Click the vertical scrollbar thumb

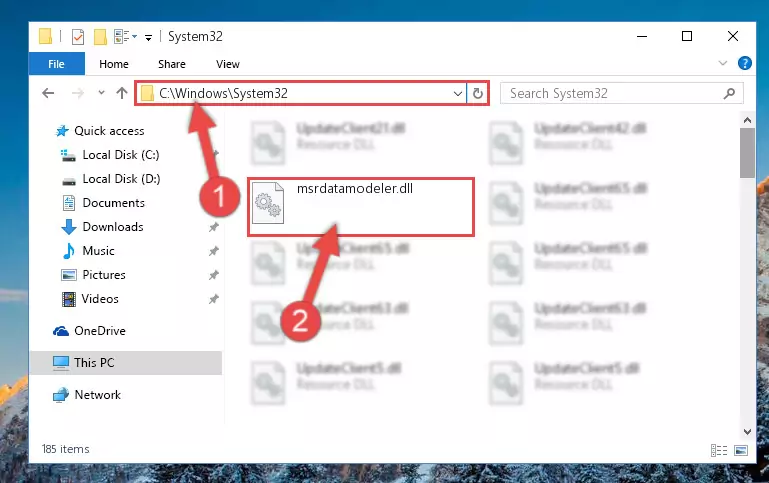[747, 153]
